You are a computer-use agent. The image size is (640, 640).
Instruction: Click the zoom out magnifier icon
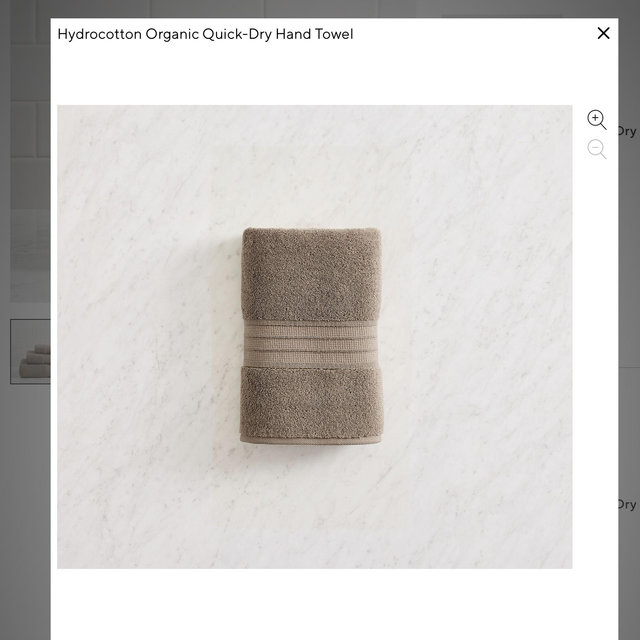coord(596,149)
